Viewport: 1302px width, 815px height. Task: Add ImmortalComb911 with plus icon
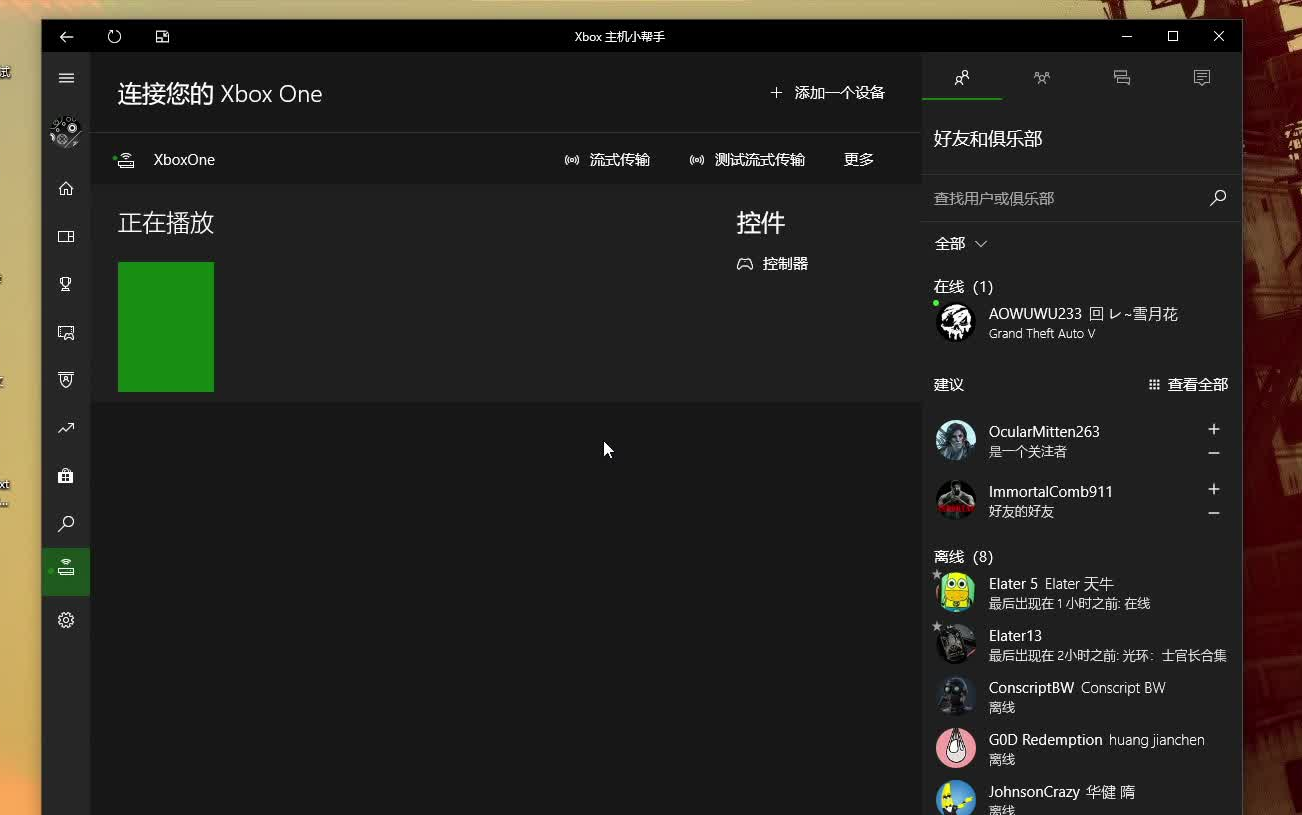click(1214, 490)
